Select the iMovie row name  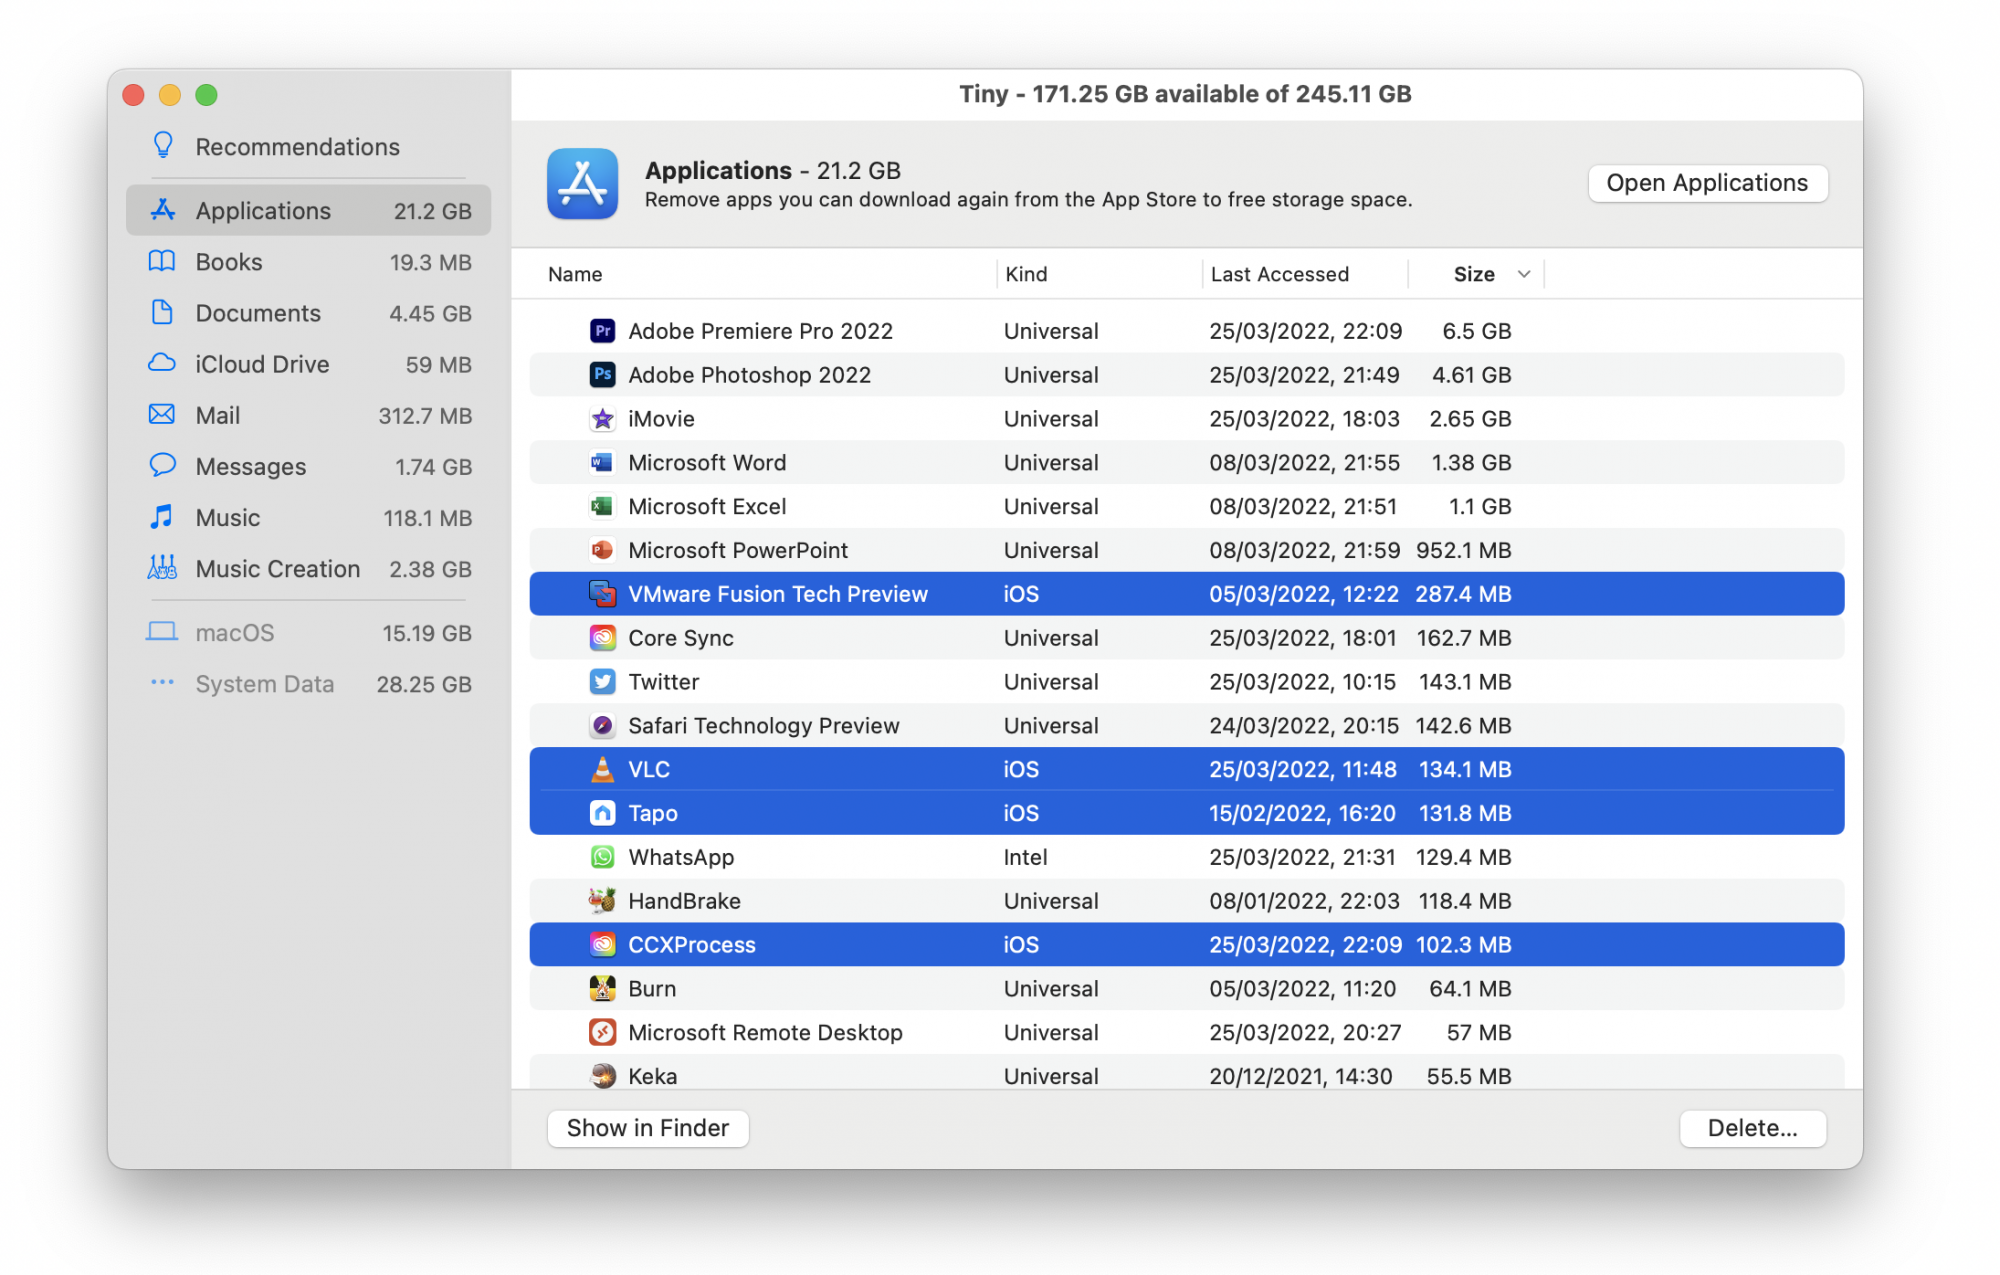(661, 419)
